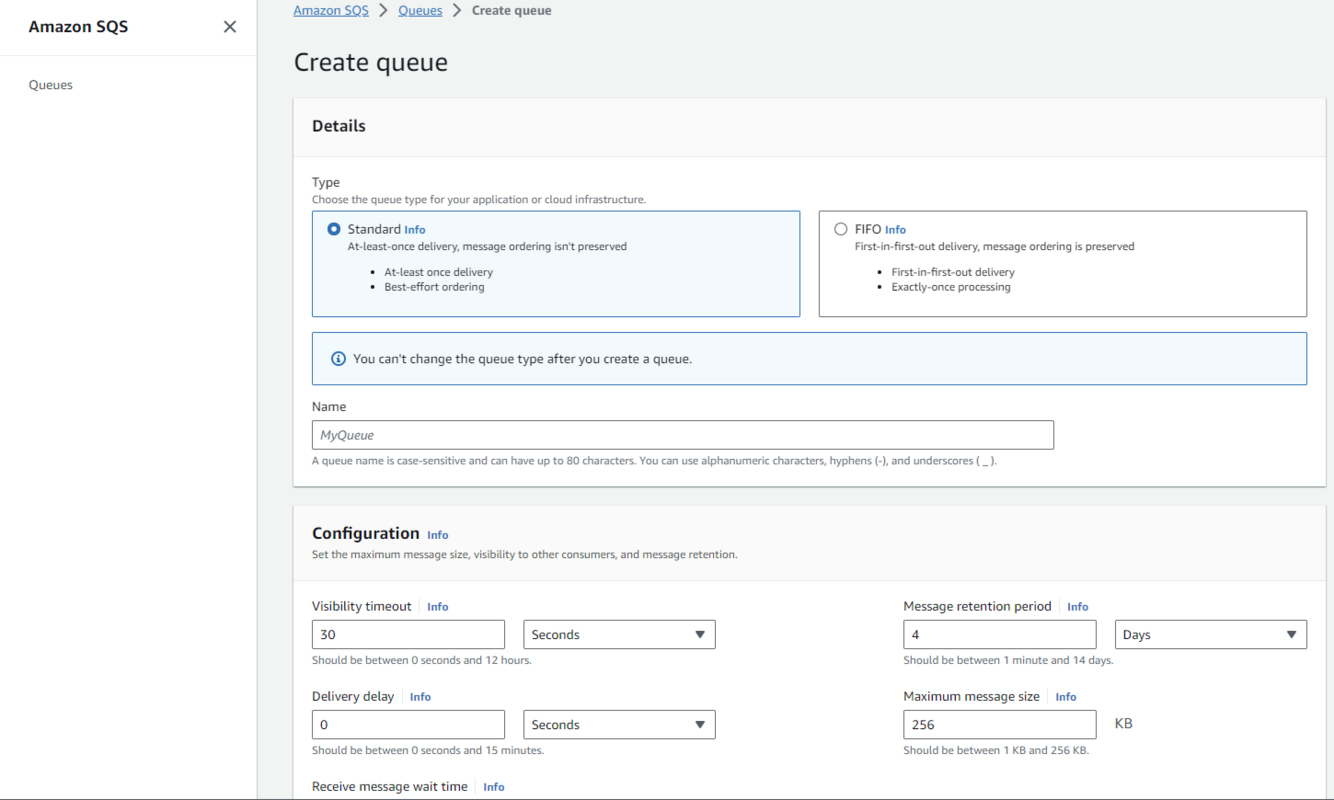Screen dimensions: 1334x800
Task: Open Visibility timeout Seconds unit dropdown
Action: (x=619, y=635)
